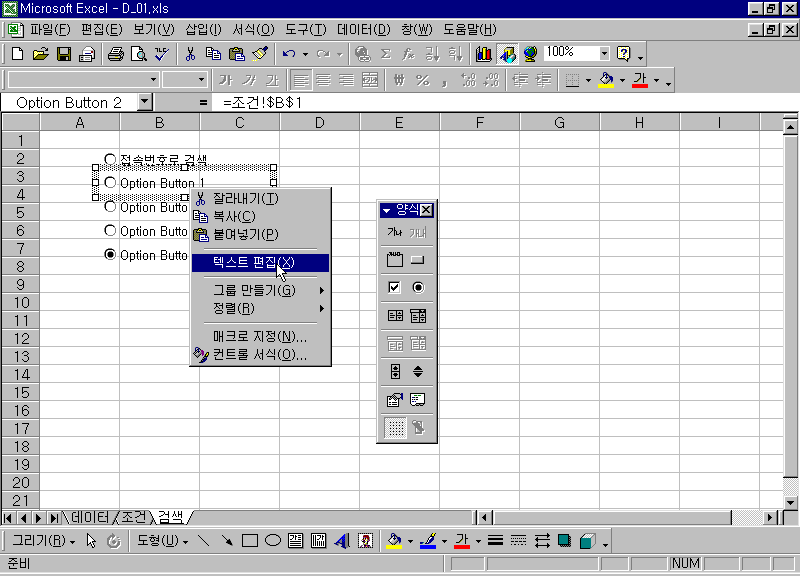
Task: Expand 정렬(R) submenu
Action: coord(260,308)
